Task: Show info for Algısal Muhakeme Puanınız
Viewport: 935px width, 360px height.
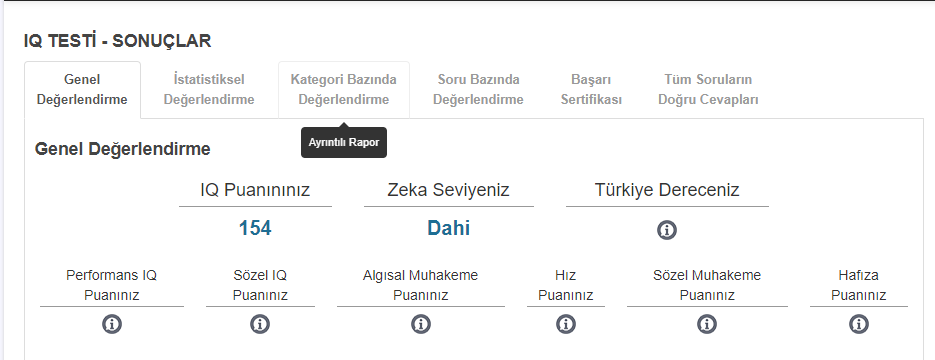Action: [420, 324]
